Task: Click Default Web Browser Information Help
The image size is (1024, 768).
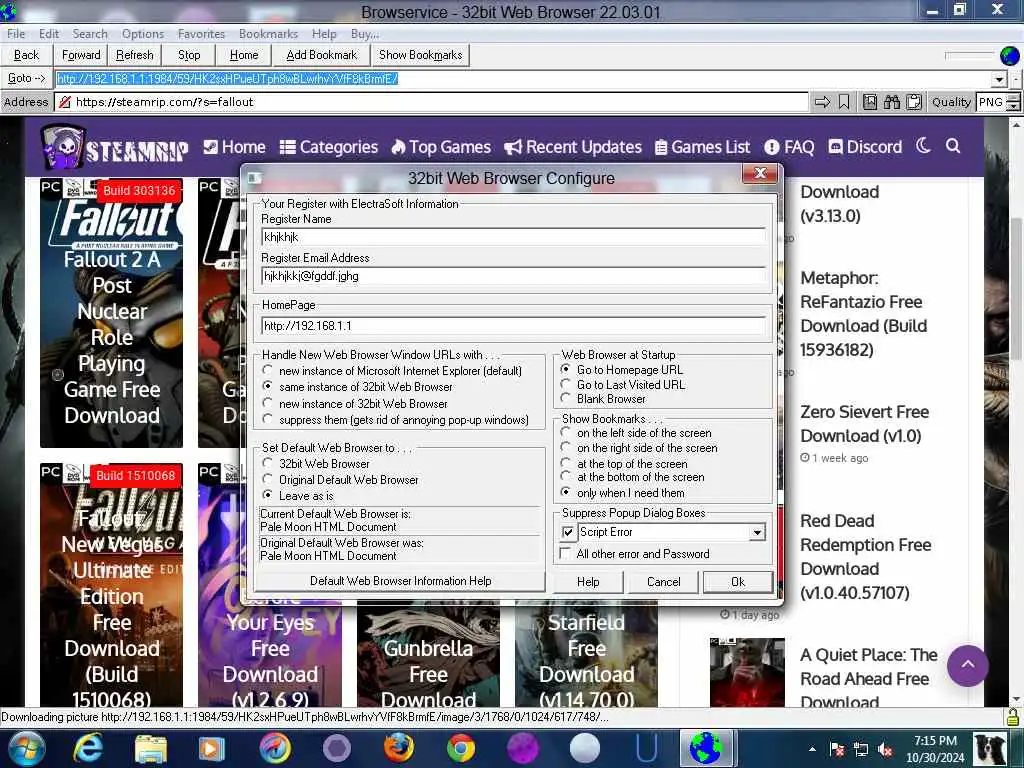Action: 400,581
